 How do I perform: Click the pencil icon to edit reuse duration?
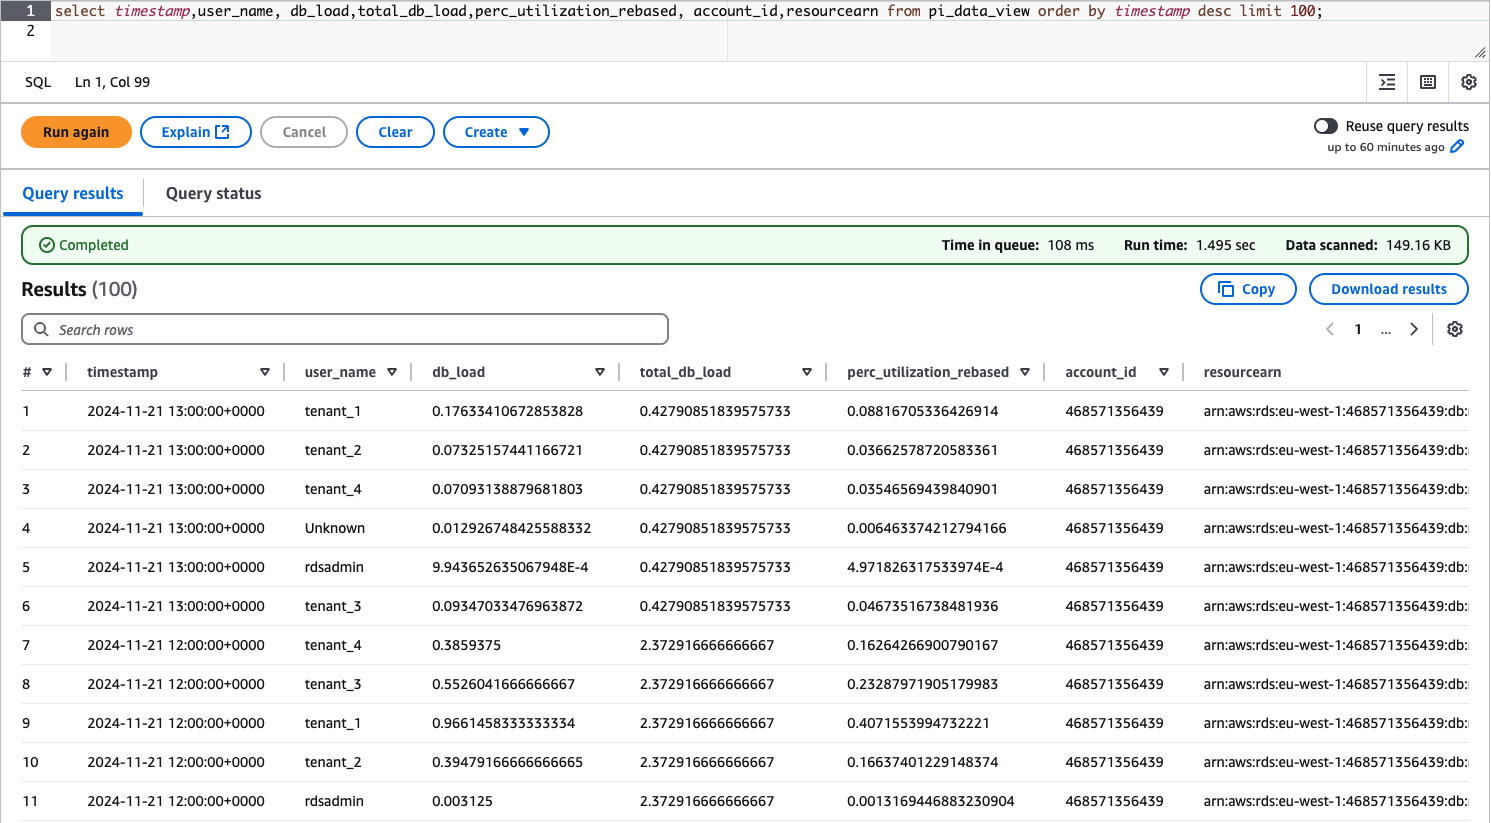(x=1458, y=146)
